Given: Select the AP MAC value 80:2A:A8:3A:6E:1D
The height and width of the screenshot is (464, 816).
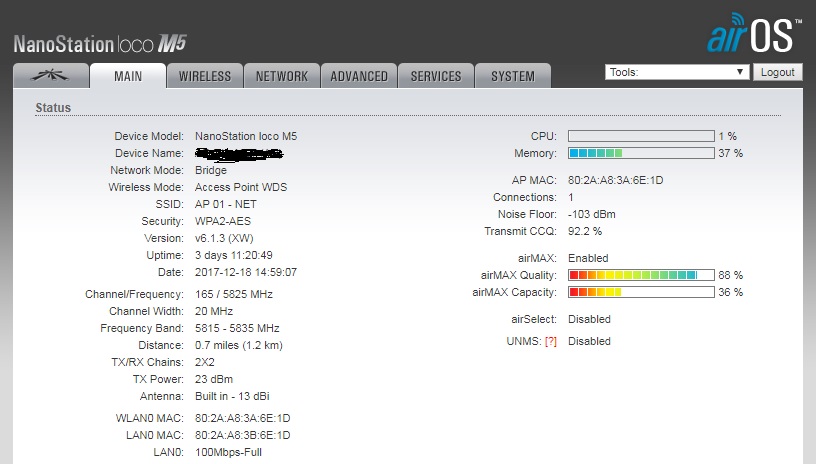Looking at the screenshot, I should 616,181.
